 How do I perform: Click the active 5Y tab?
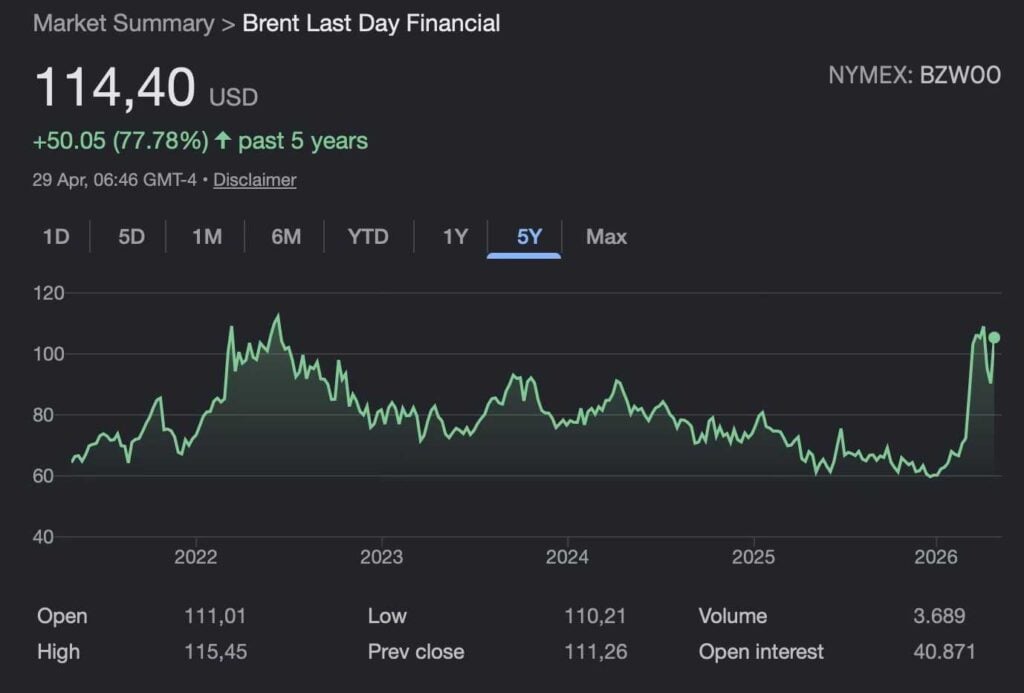tap(529, 237)
